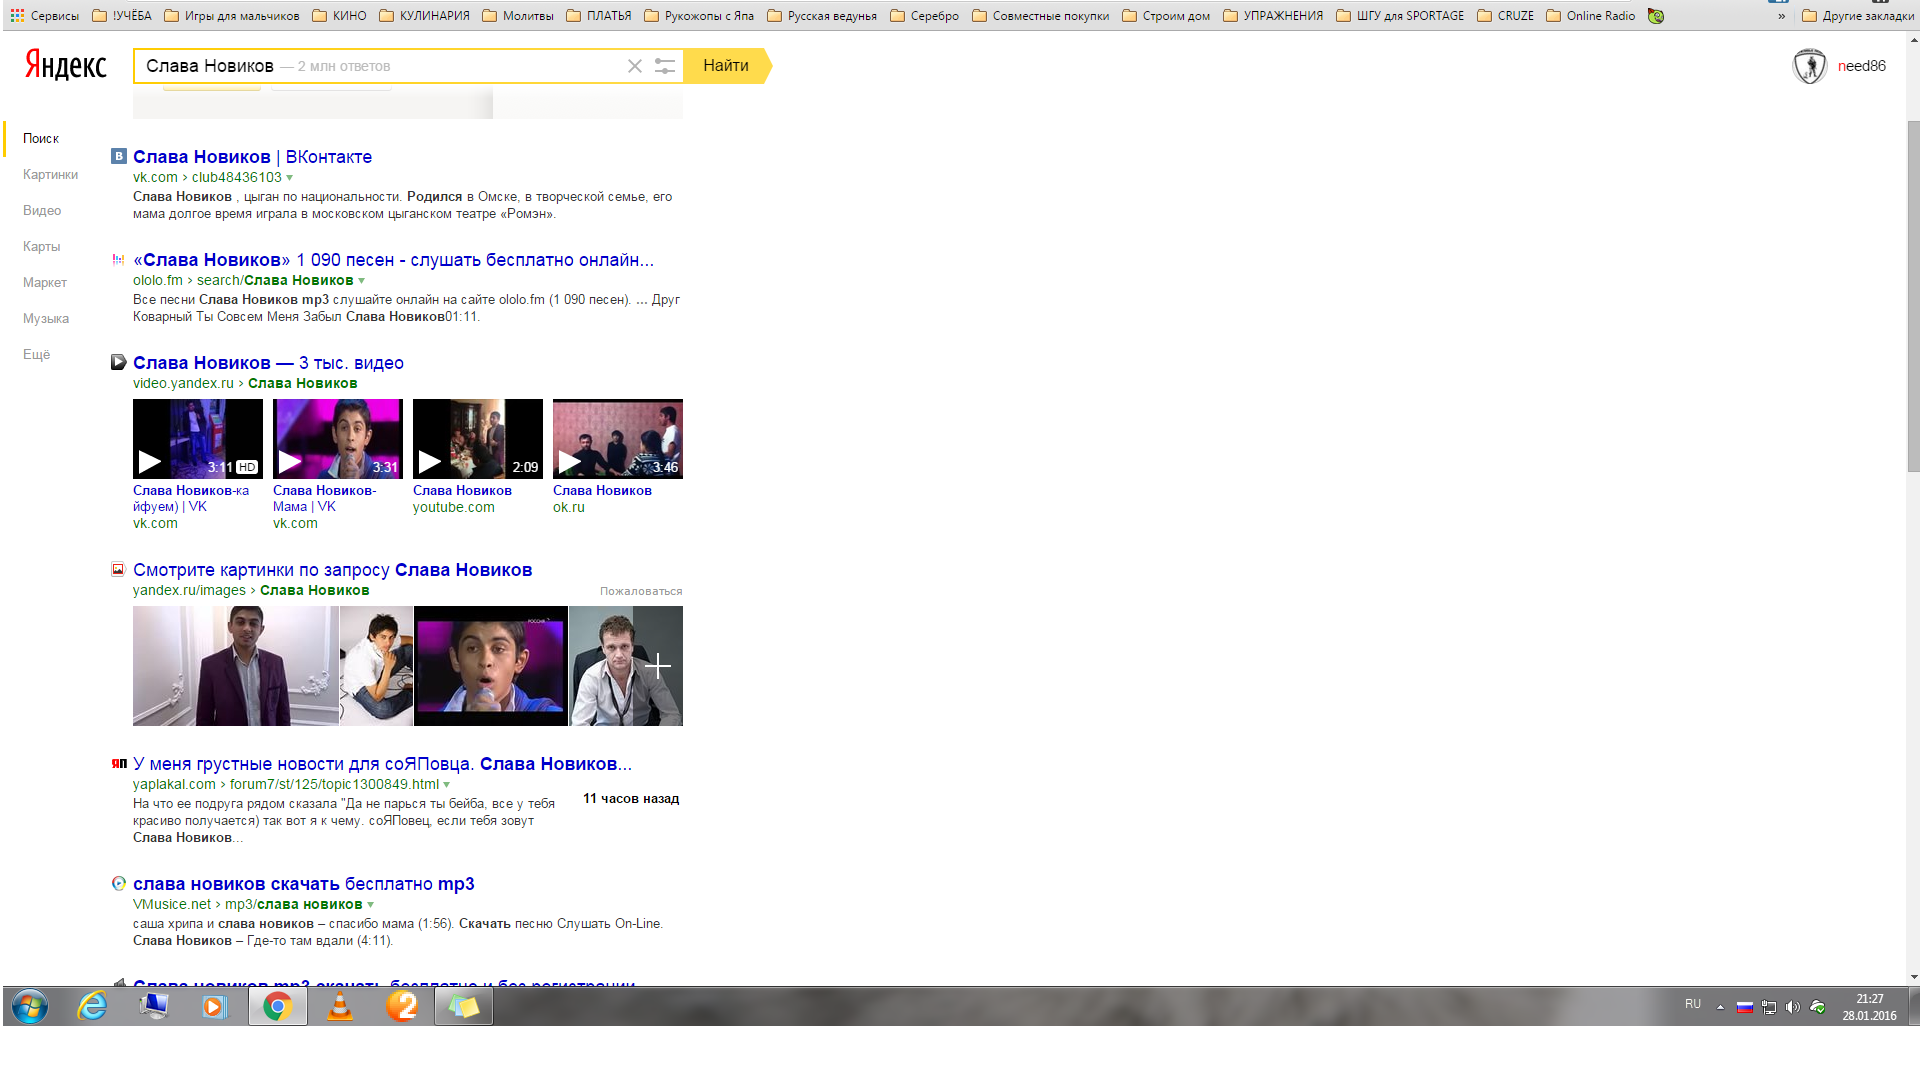This screenshot has width=1920, height=1080.
Task: Open the Слава Новиков — 3 тыс. видео link
Action: point(268,363)
